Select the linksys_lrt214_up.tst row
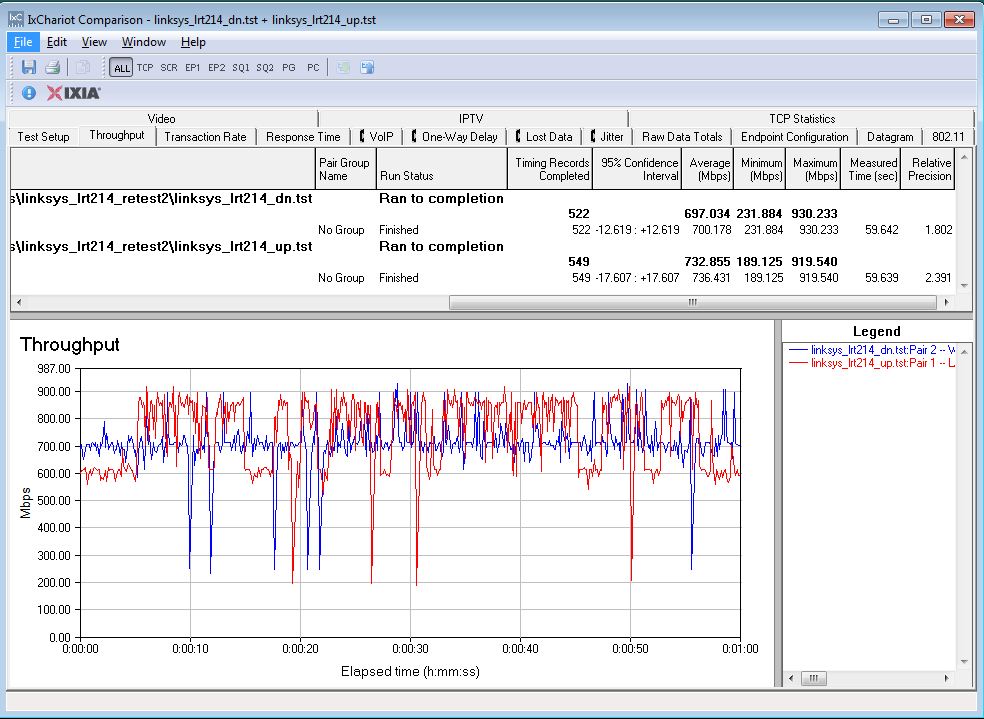Viewport: 984px width, 719px height. [483, 247]
